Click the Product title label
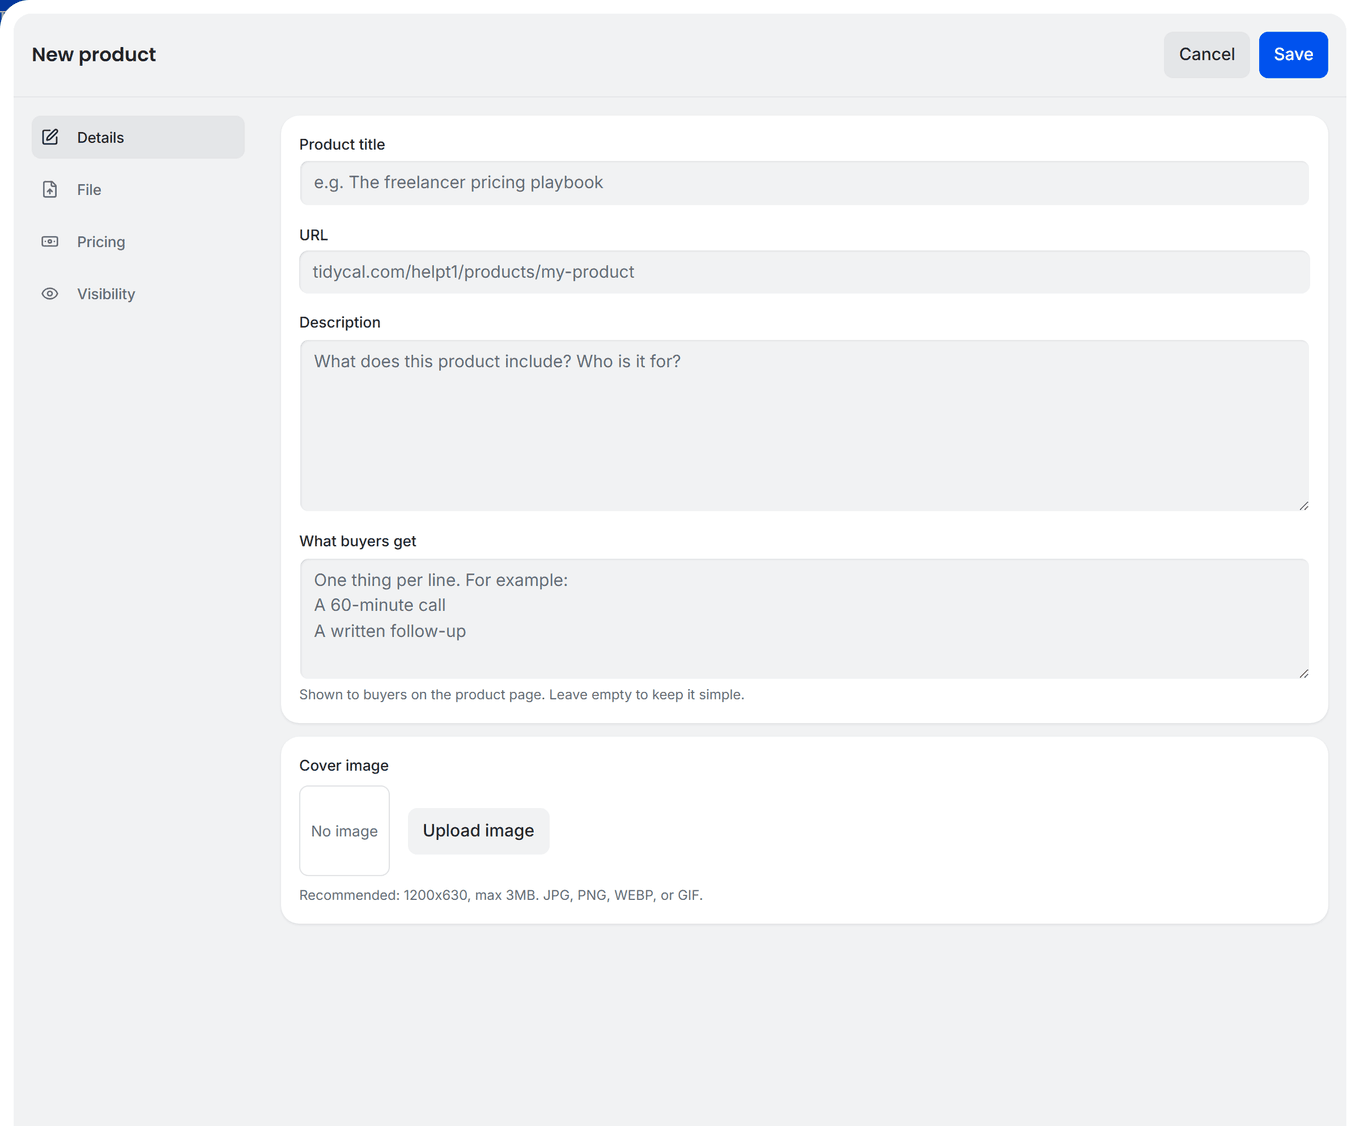 pyautogui.click(x=342, y=144)
